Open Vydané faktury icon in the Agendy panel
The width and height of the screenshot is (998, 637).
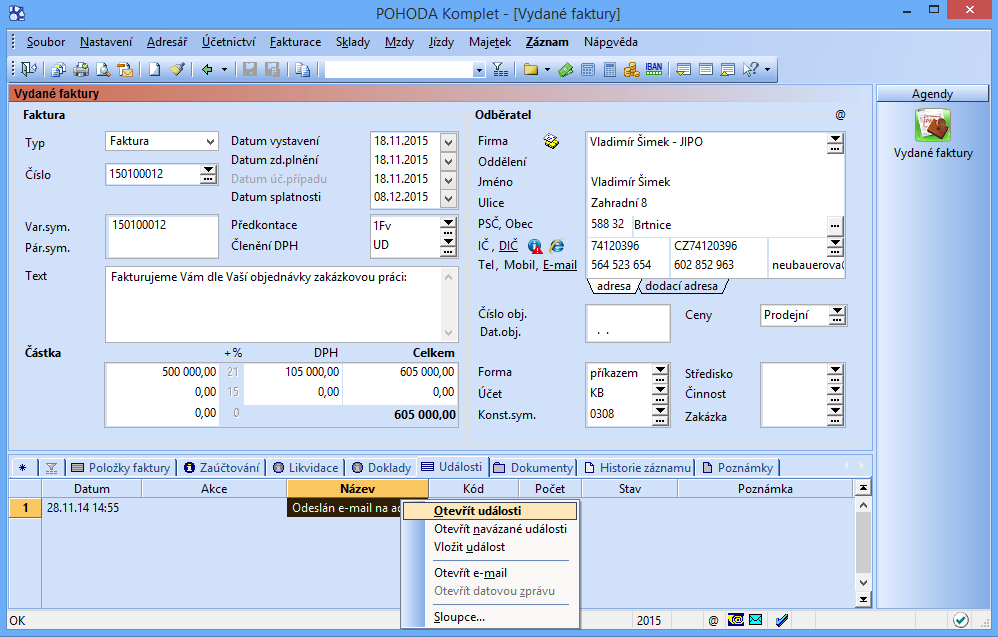[933, 125]
